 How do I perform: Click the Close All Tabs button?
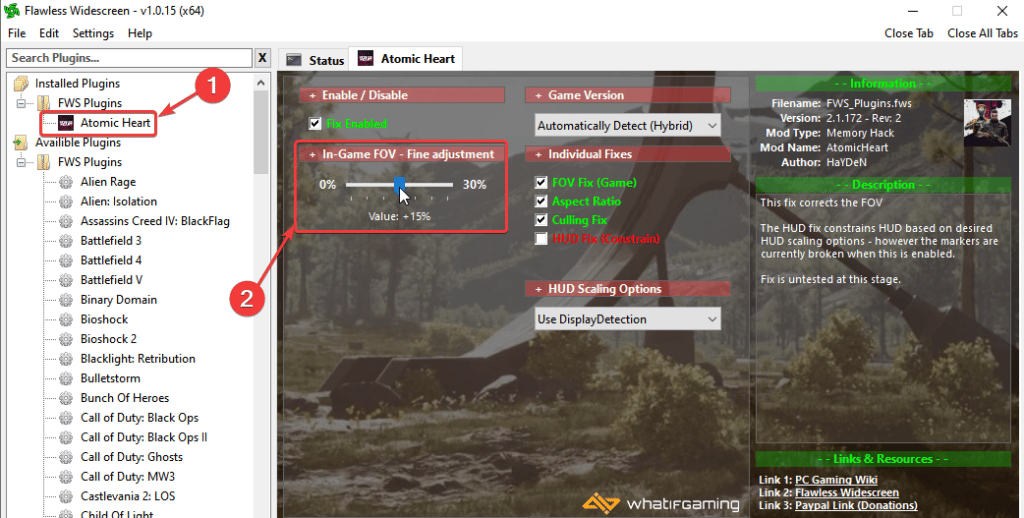982,33
